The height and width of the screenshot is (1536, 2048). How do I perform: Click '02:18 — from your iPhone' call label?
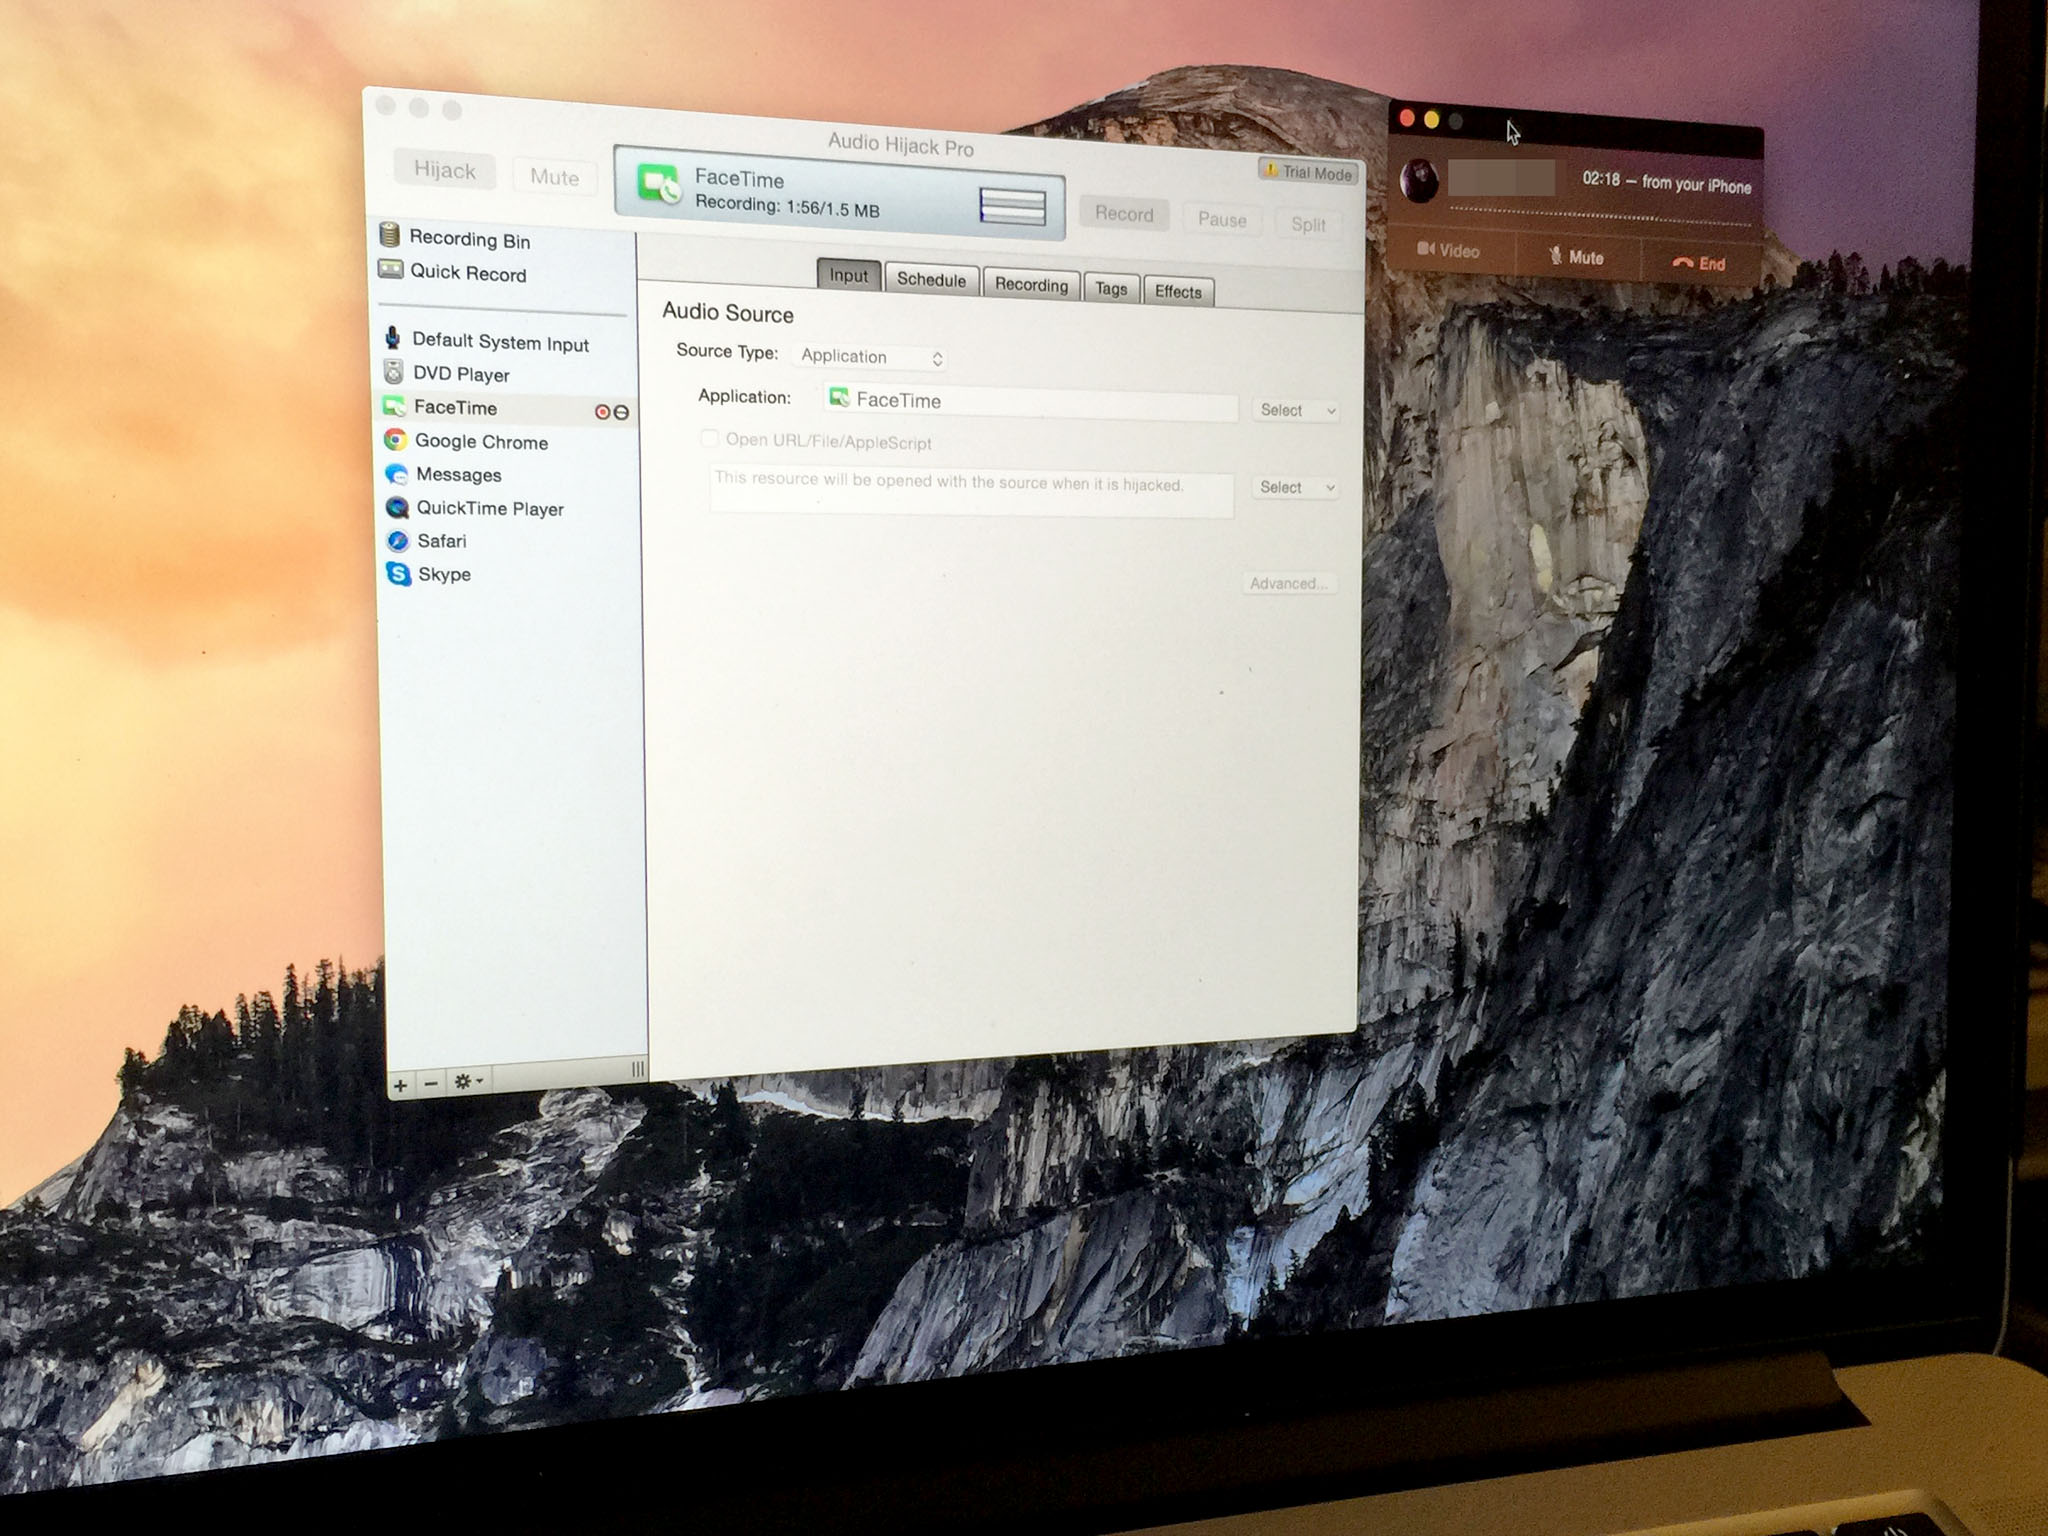1667,182
